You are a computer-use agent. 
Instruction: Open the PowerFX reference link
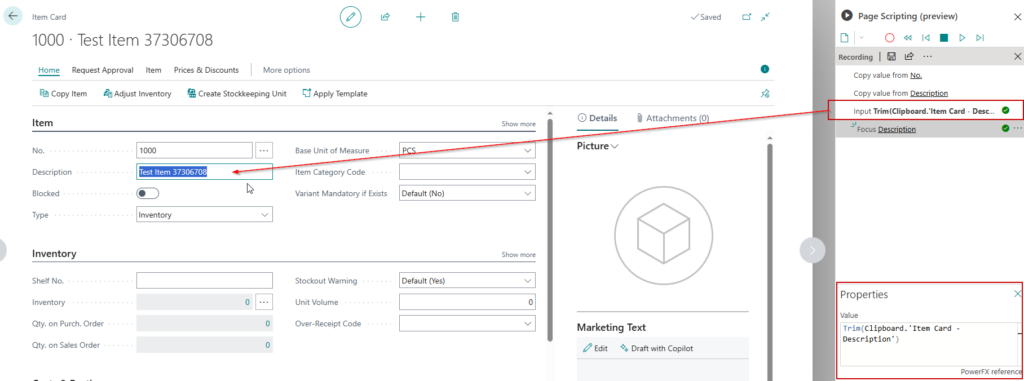(991, 371)
